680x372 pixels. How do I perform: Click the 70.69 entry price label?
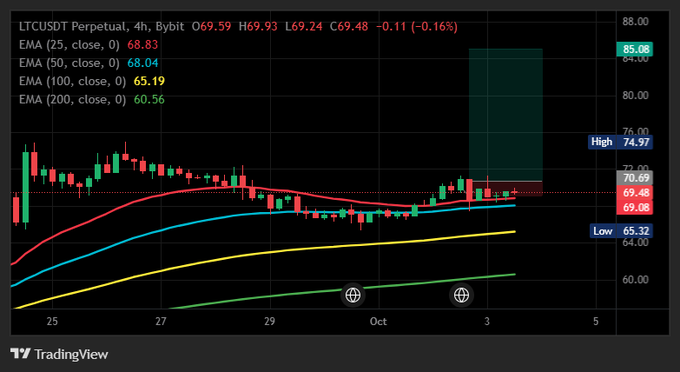coord(634,178)
